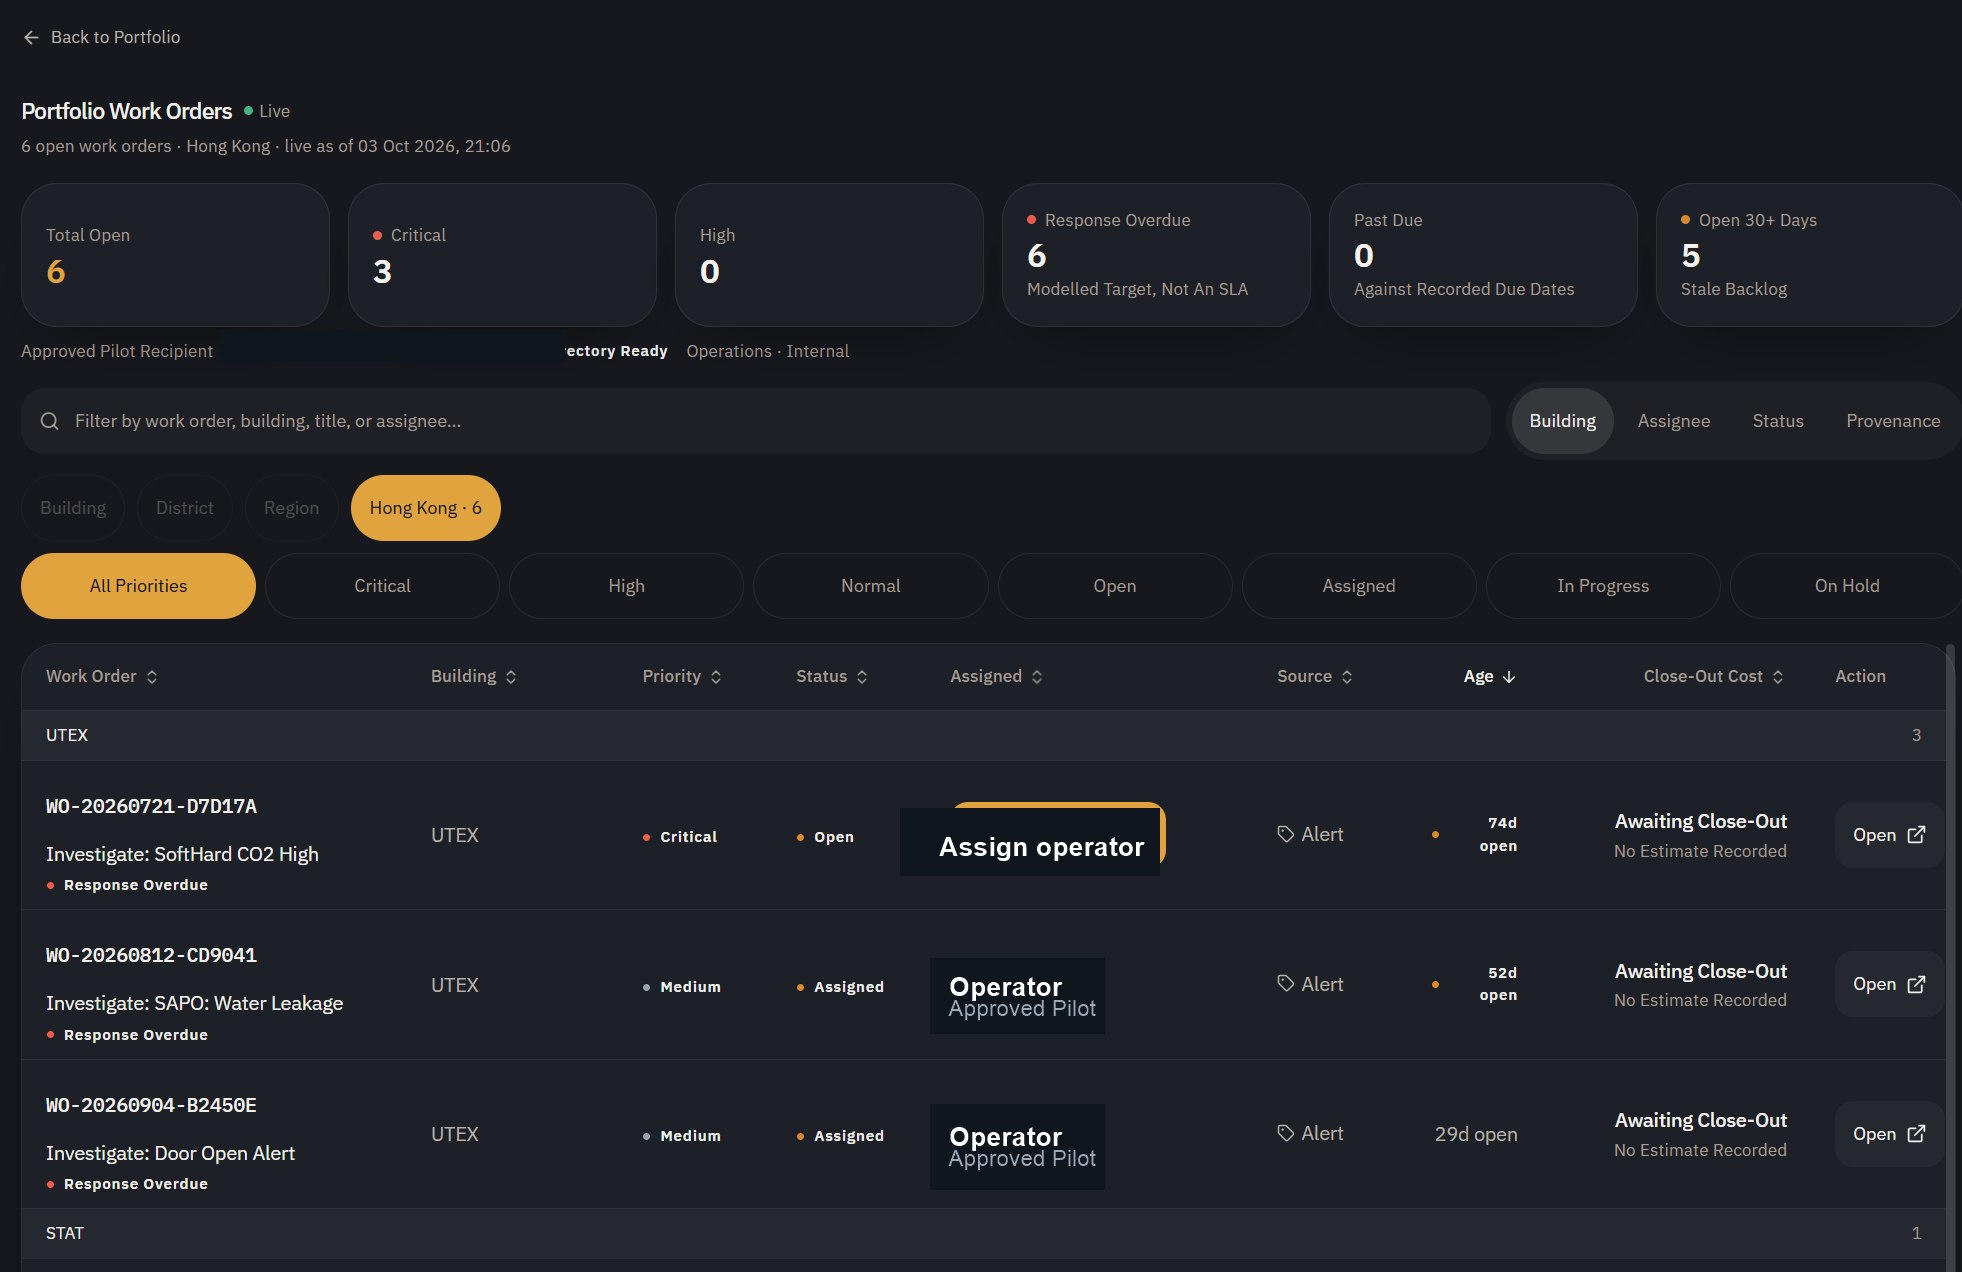Image resolution: width=1962 pixels, height=1272 pixels.
Task: Click the Response Overdue summary card
Action: coord(1156,255)
